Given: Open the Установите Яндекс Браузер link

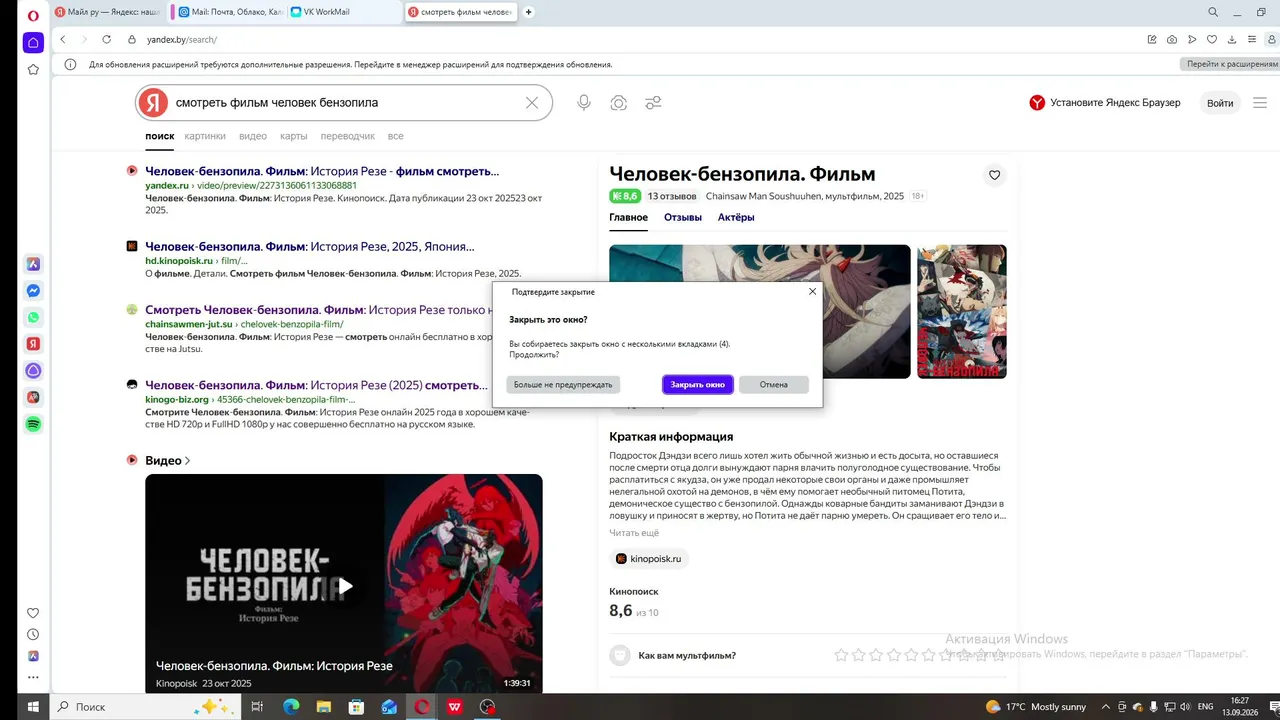Looking at the screenshot, I should pos(1105,103).
